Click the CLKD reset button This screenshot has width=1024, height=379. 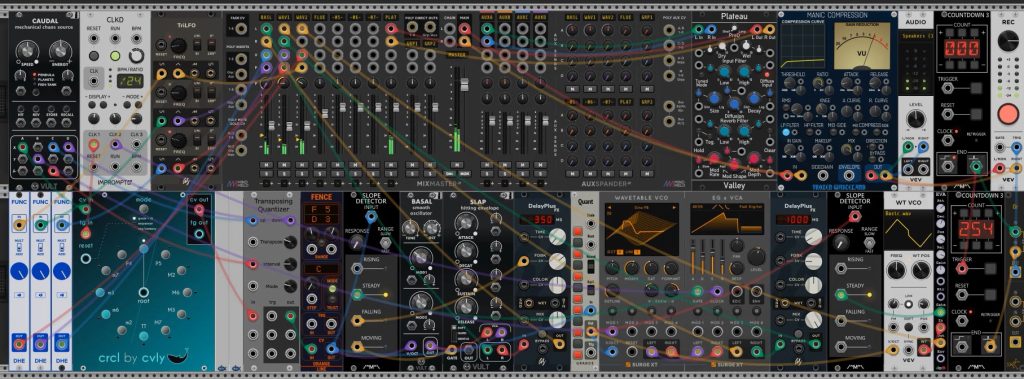click(94, 56)
